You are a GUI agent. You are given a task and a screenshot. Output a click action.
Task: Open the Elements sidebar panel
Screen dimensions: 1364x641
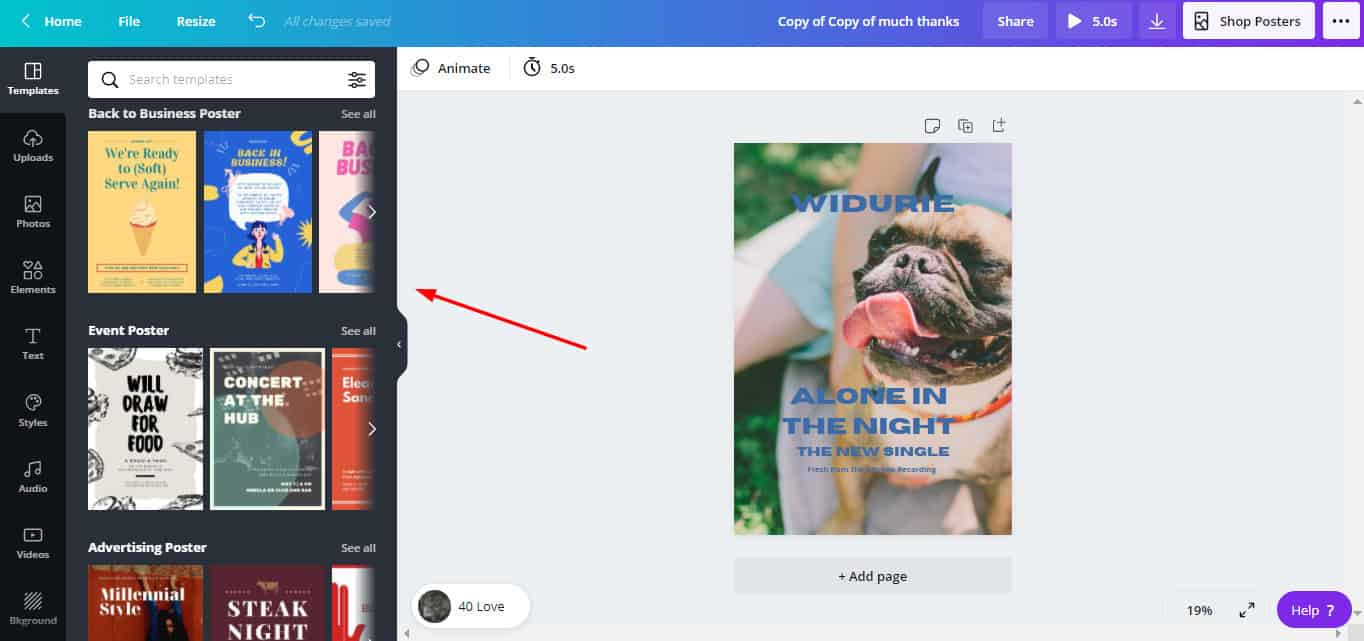tap(33, 277)
